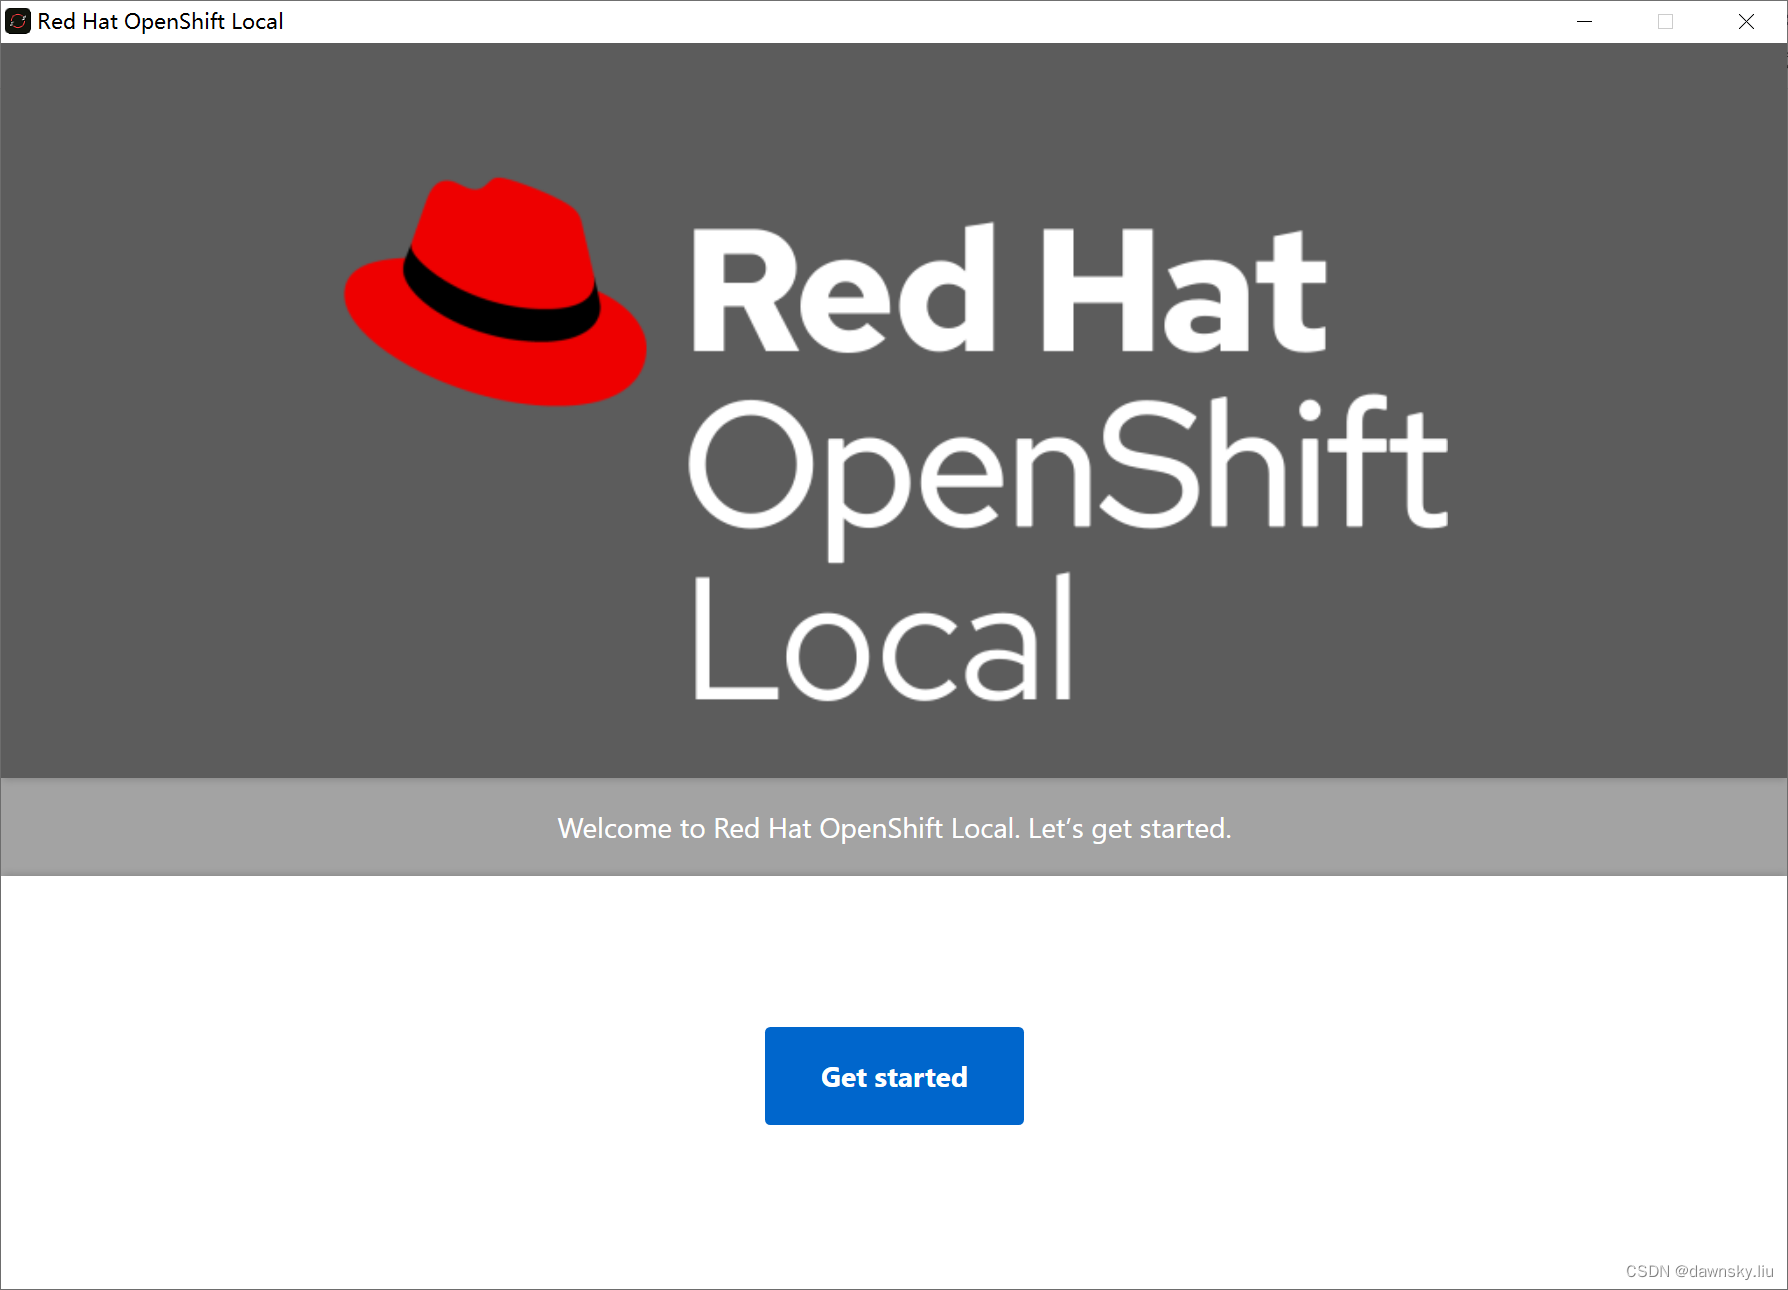This screenshot has height=1290, width=1788.
Task: Click the Get started button
Action: point(894,1076)
